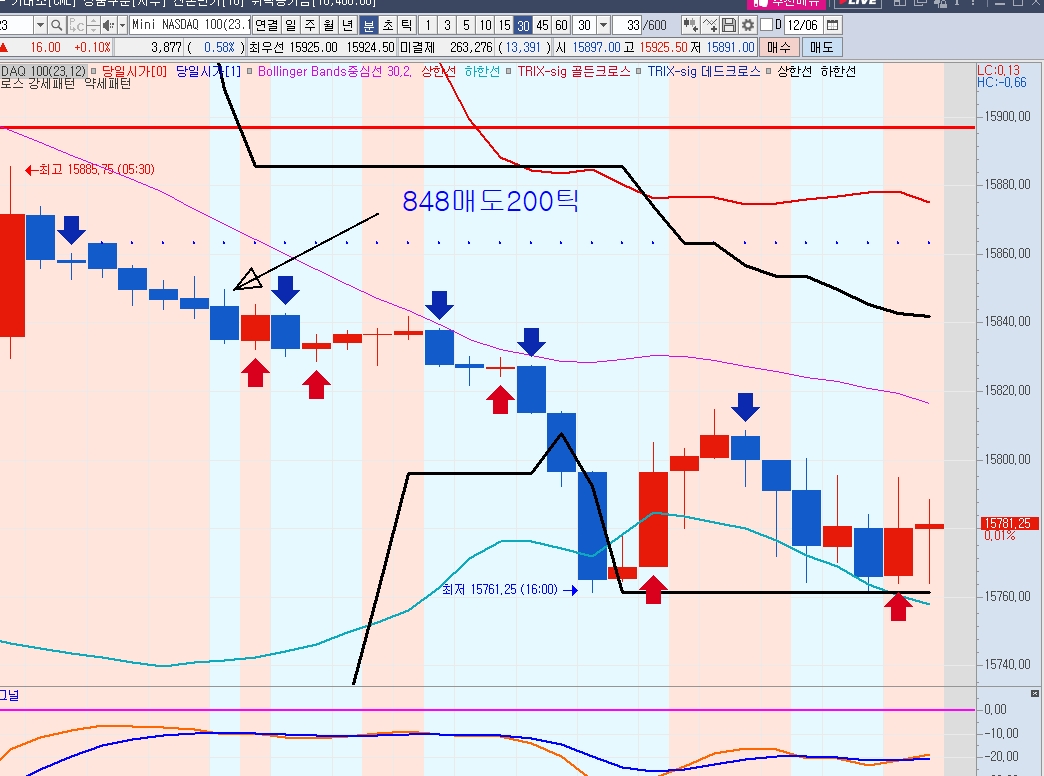Click the 15781.25 current price marker
Screen dimensions: 1044x776
[x=1010, y=523]
